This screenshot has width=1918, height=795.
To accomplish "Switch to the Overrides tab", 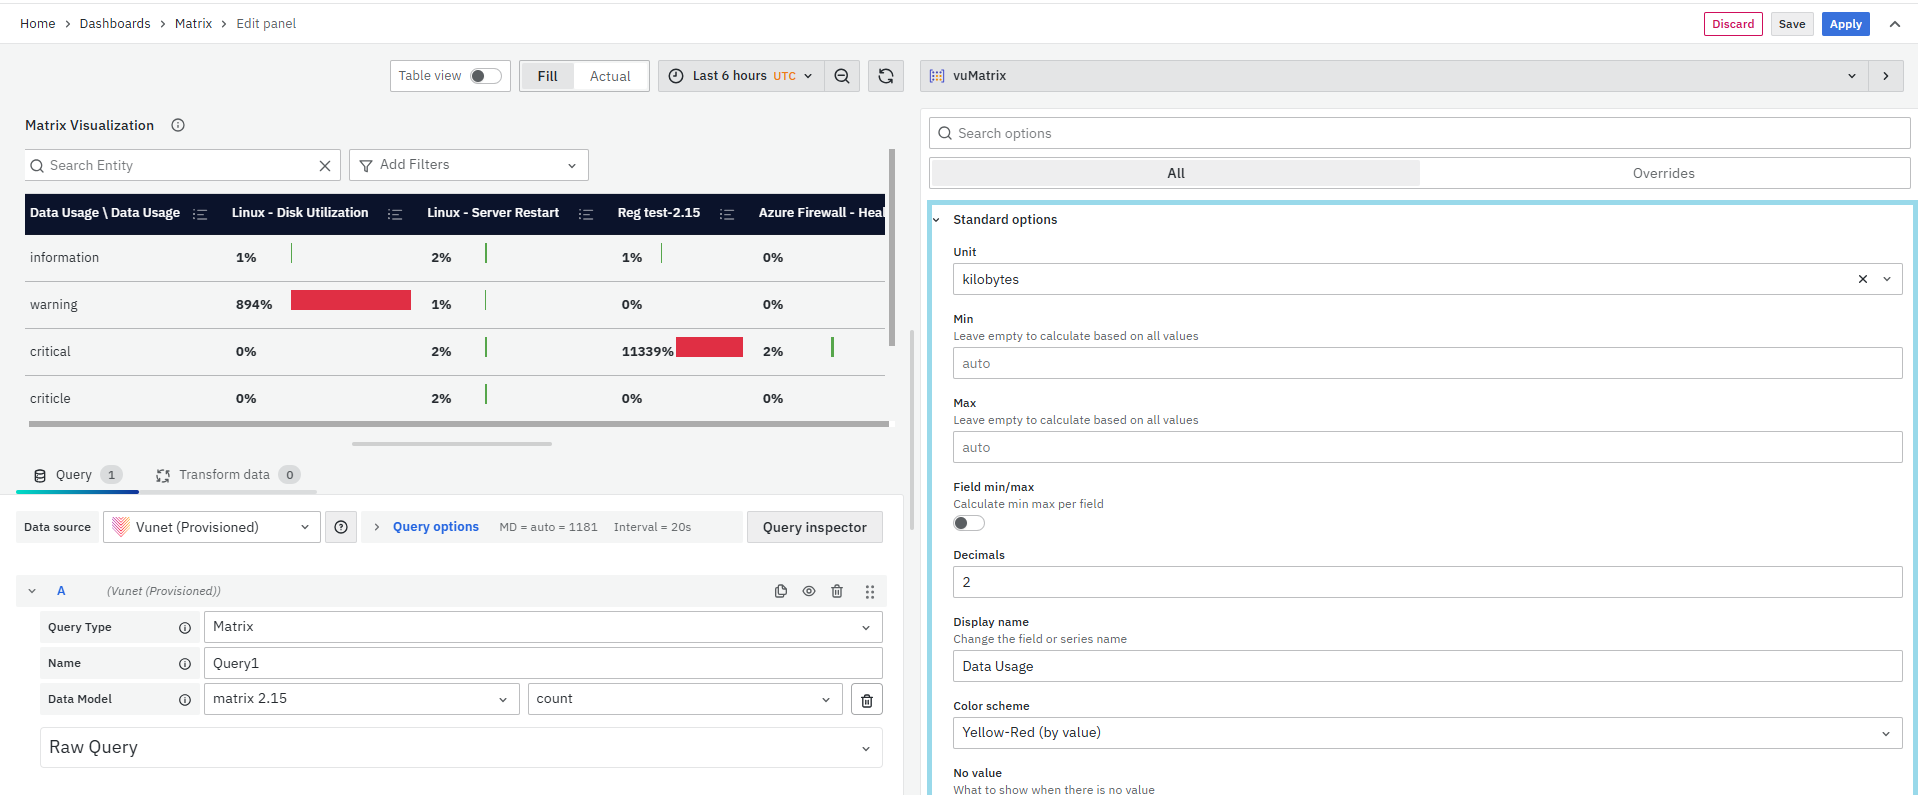I will [1663, 173].
